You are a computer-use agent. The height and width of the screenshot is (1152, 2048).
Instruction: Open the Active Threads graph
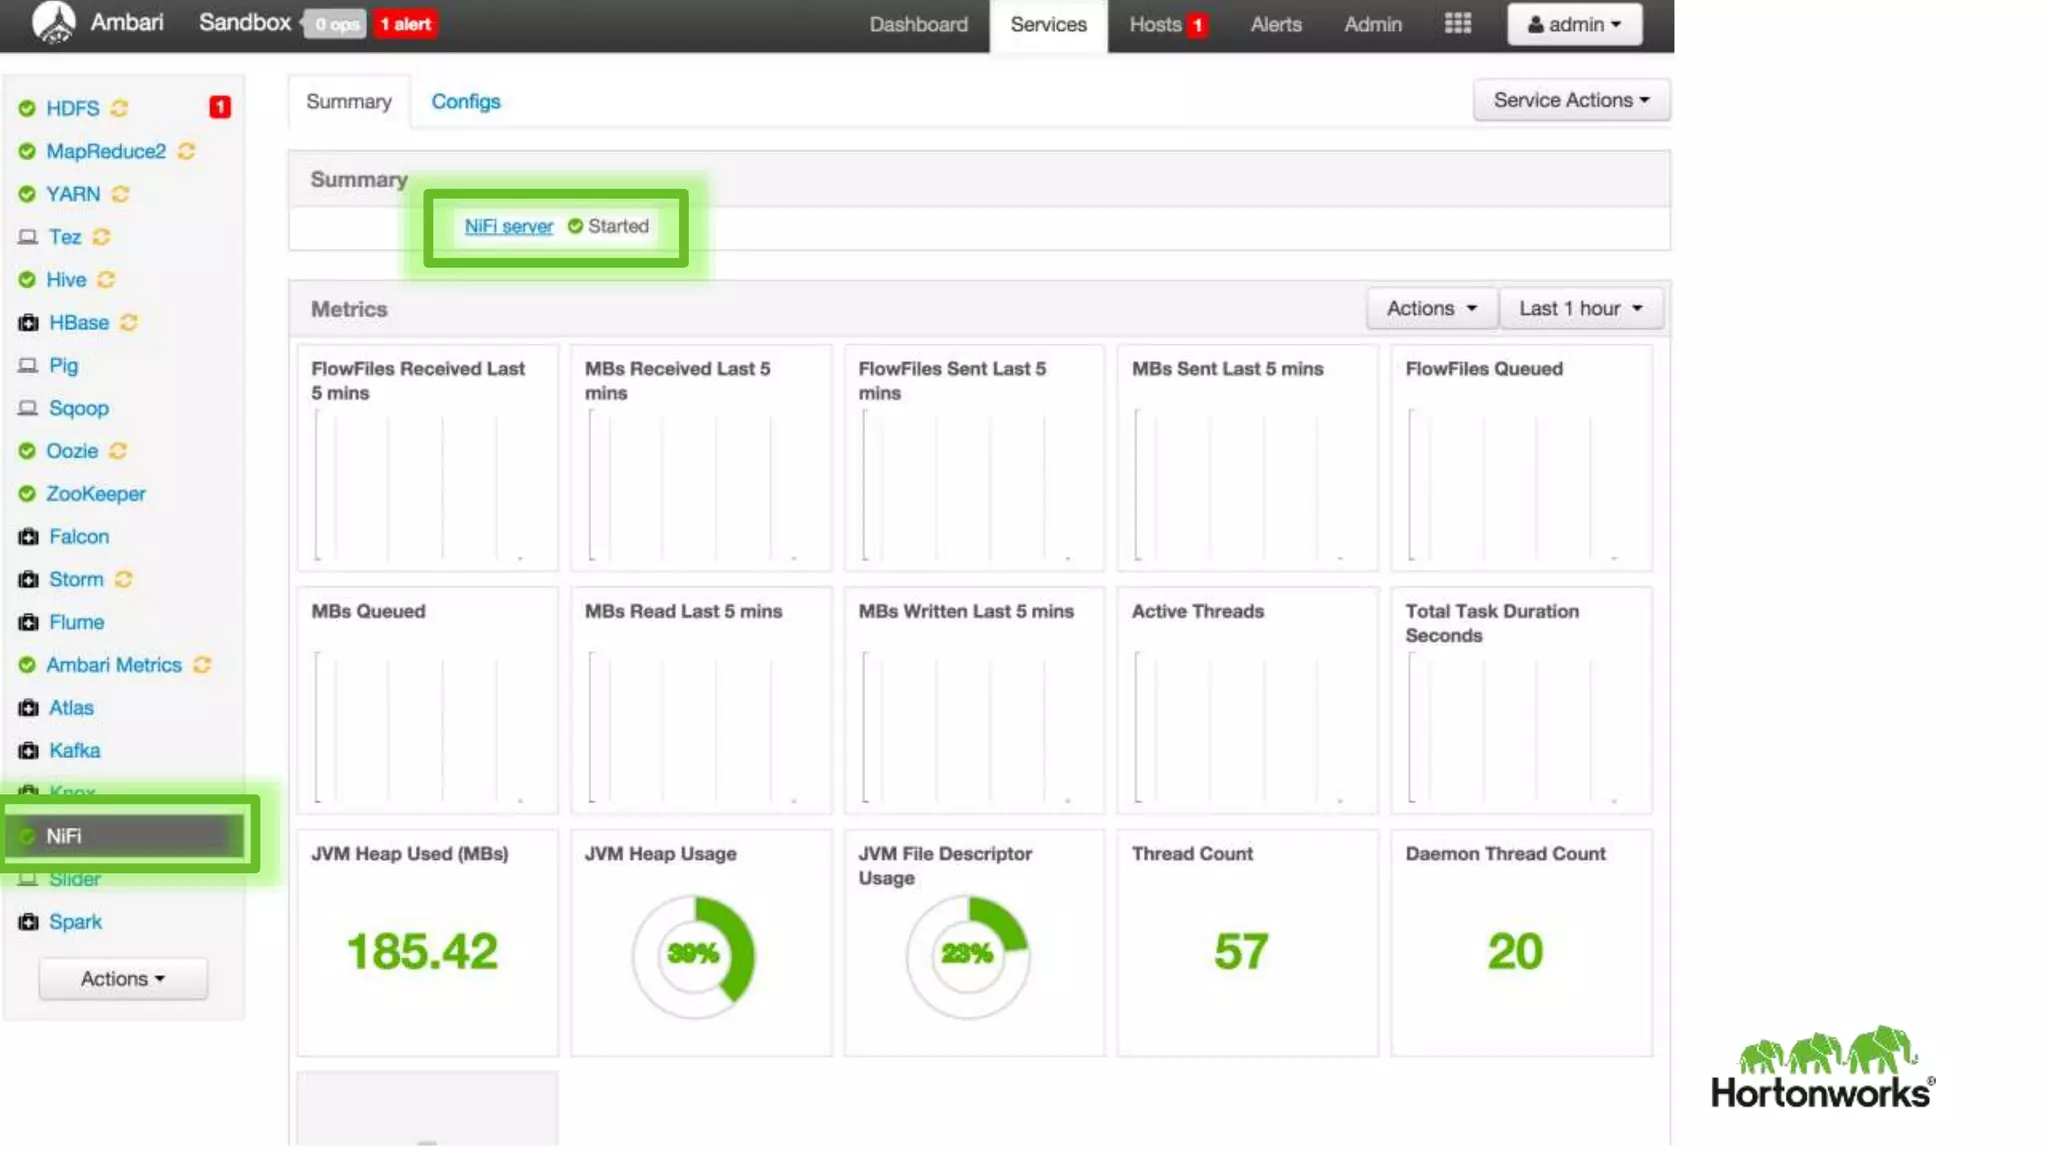pyautogui.click(x=1247, y=701)
